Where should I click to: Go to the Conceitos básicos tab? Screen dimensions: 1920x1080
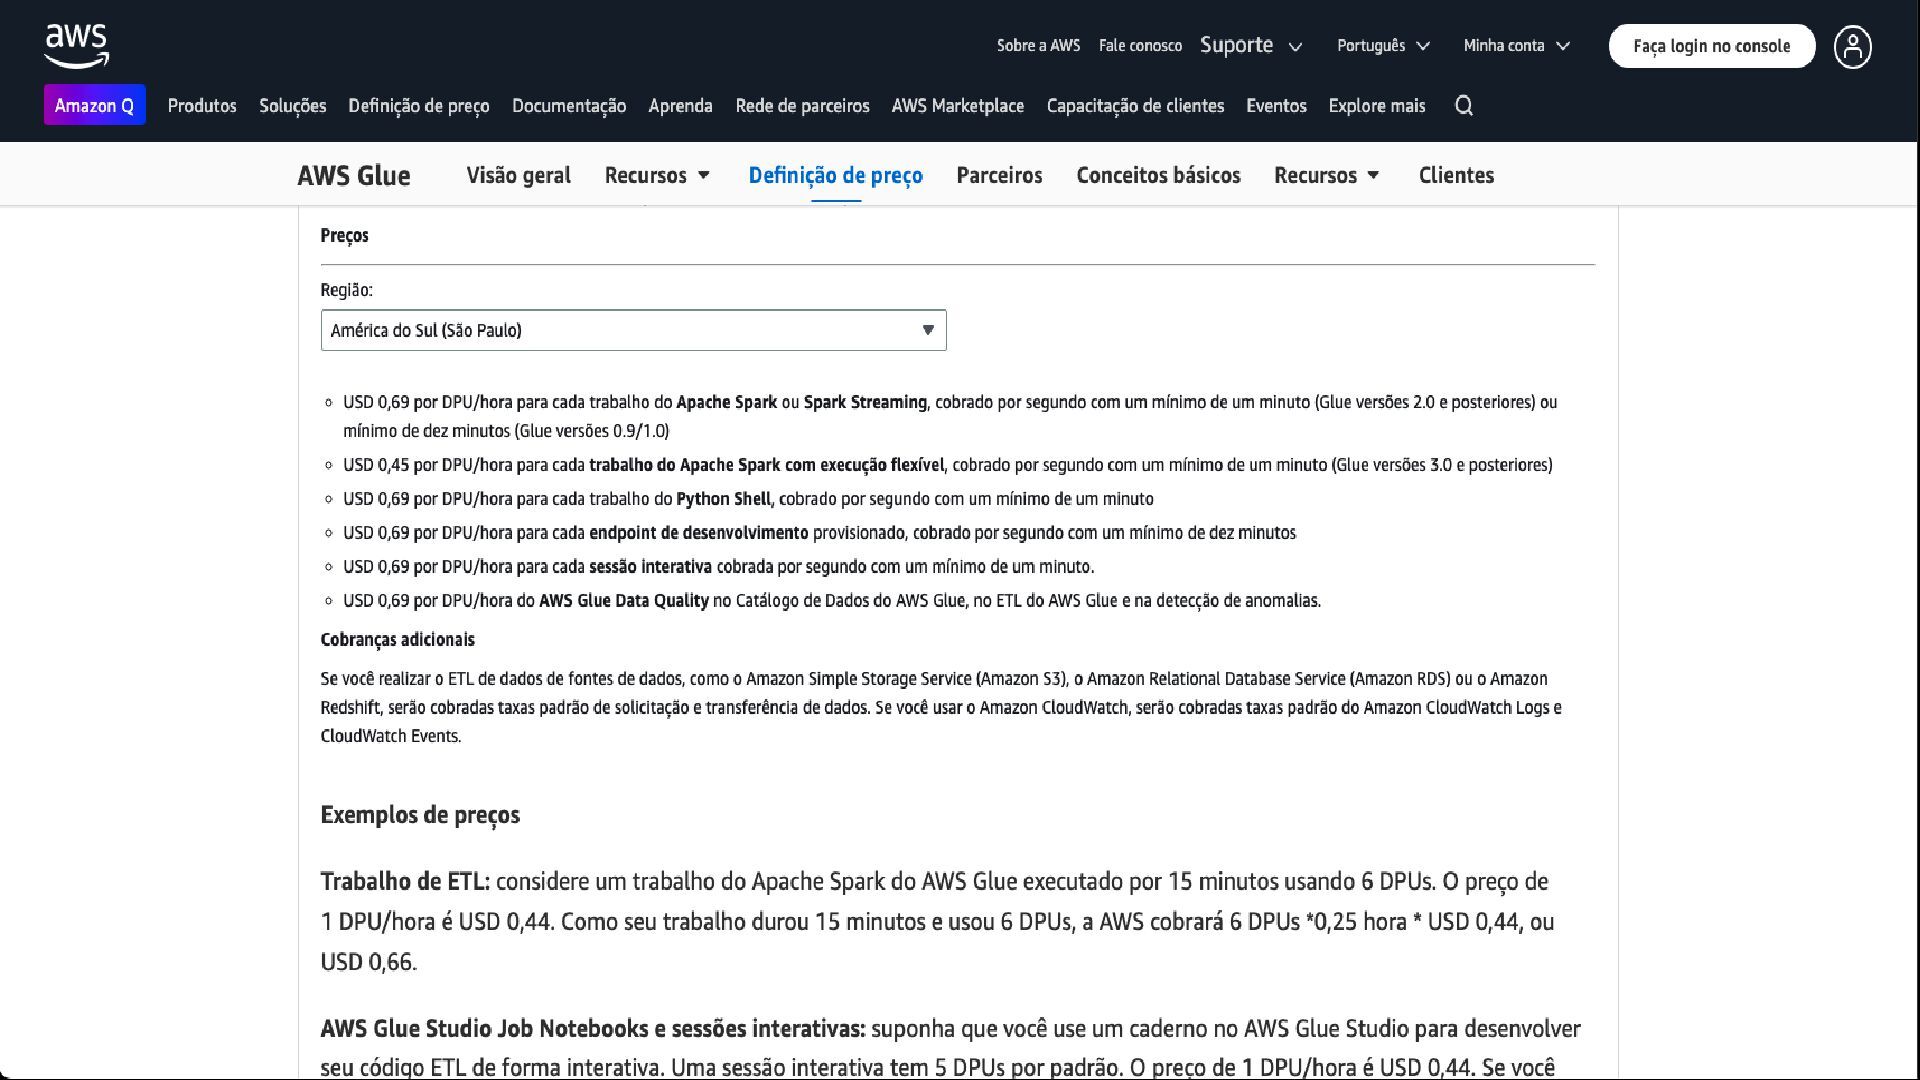click(1158, 175)
